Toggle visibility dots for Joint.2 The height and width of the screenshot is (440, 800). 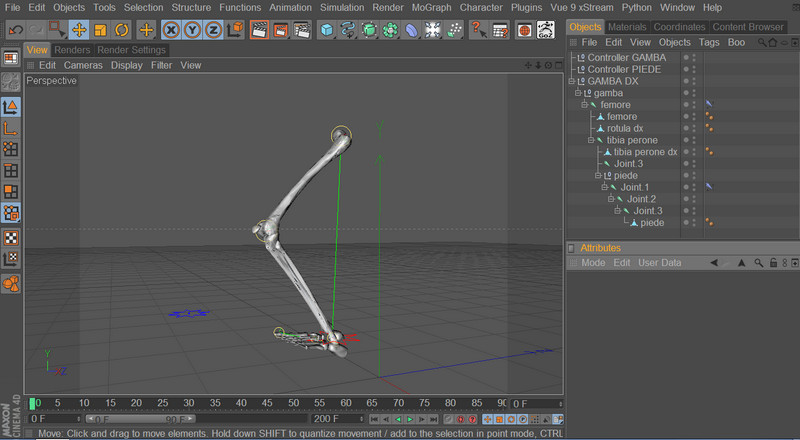[x=693, y=199]
